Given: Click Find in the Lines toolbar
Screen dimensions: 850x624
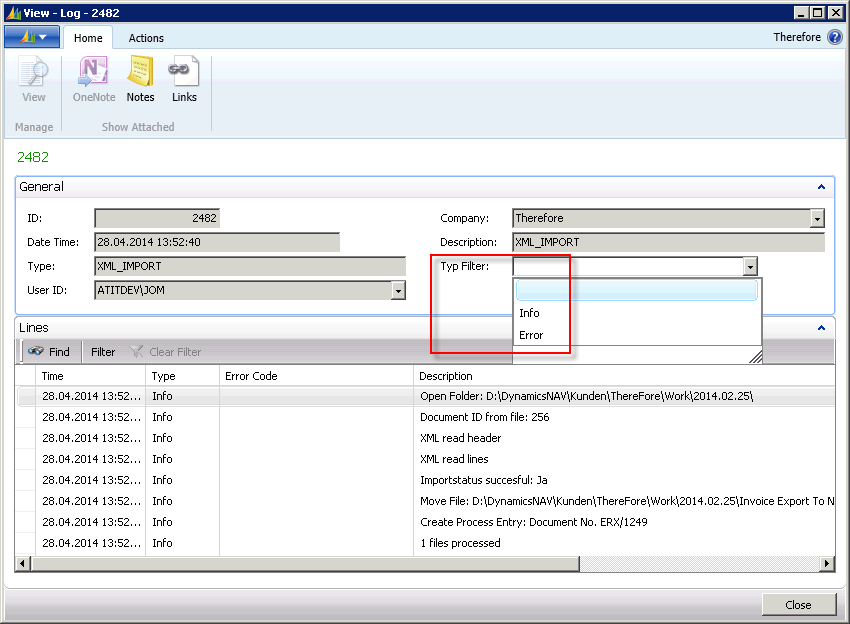Looking at the screenshot, I should (x=49, y=352).
